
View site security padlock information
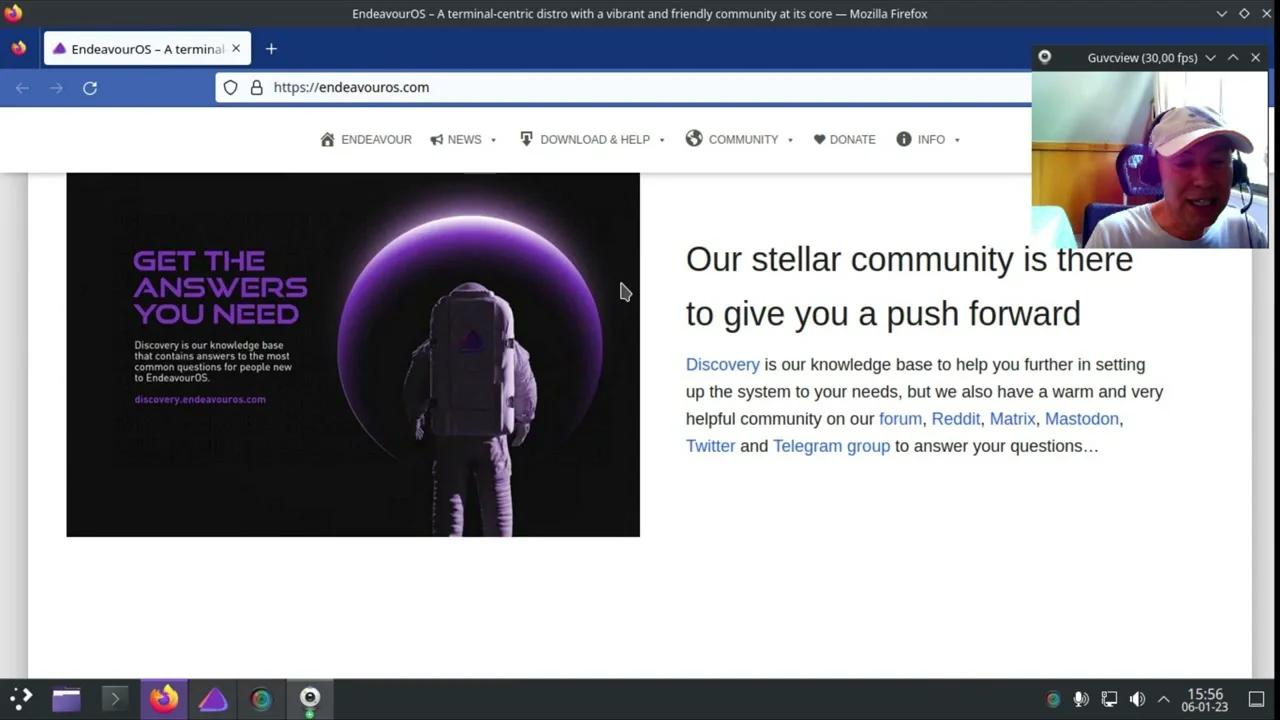point(257,87)
